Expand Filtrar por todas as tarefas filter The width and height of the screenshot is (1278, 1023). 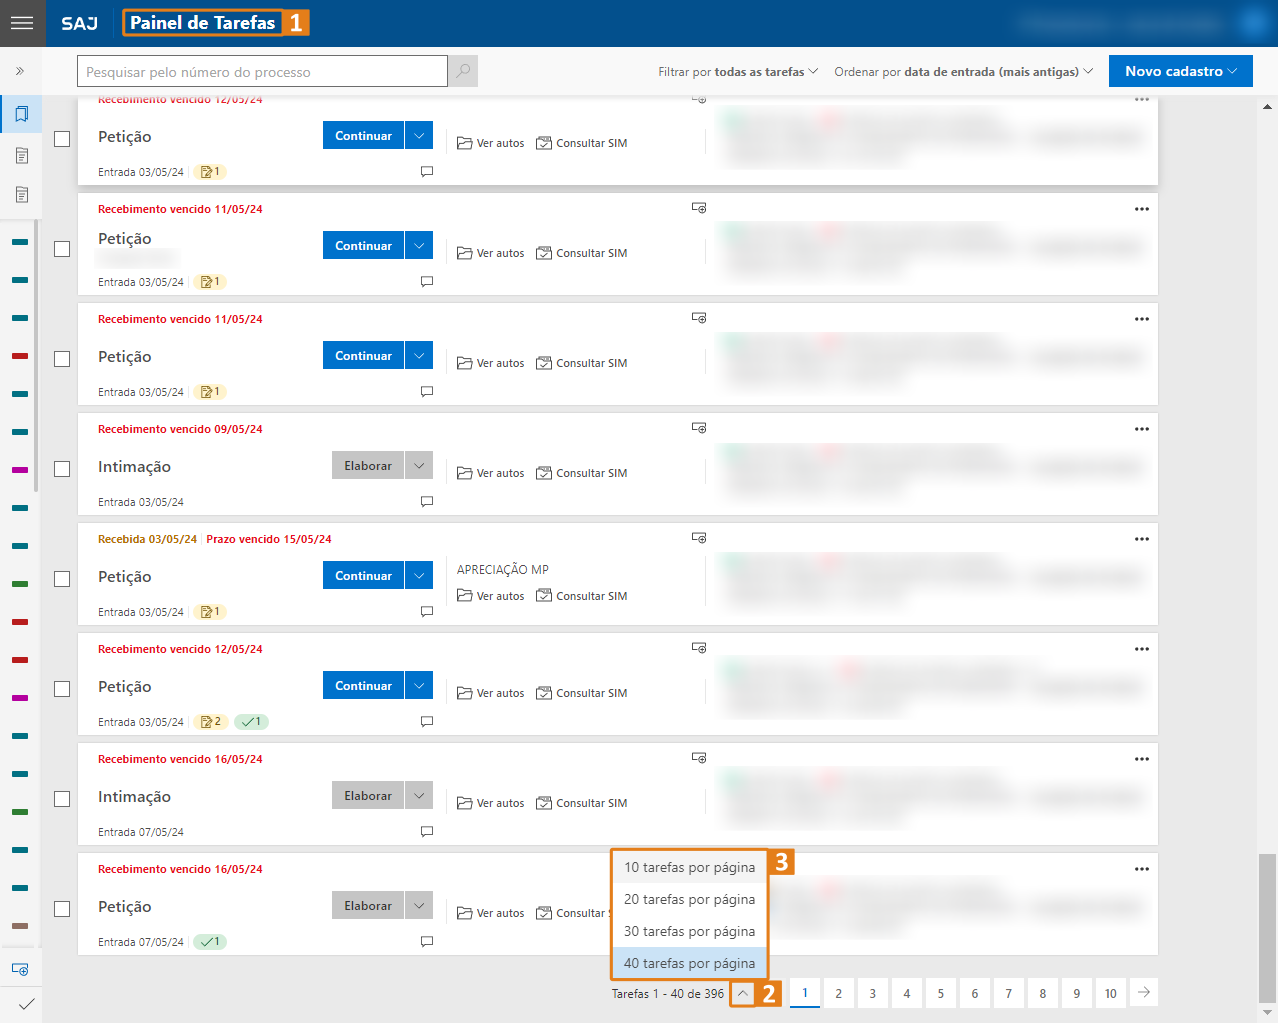[x=738, y=72]
